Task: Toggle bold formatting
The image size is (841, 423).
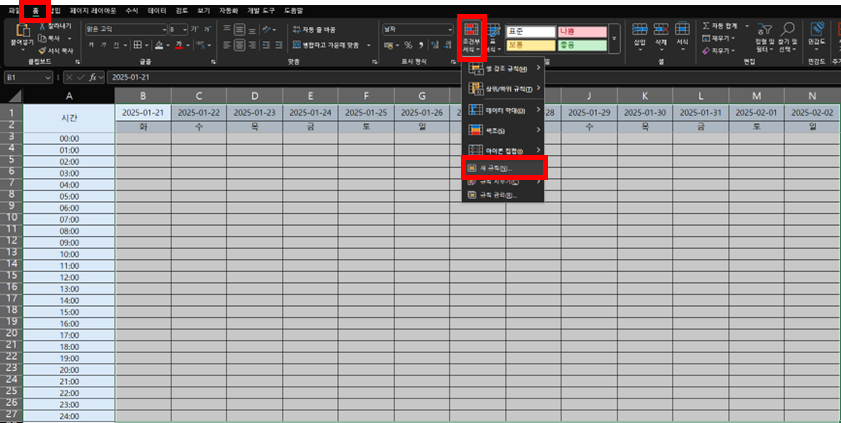Action: coord(91,45)
